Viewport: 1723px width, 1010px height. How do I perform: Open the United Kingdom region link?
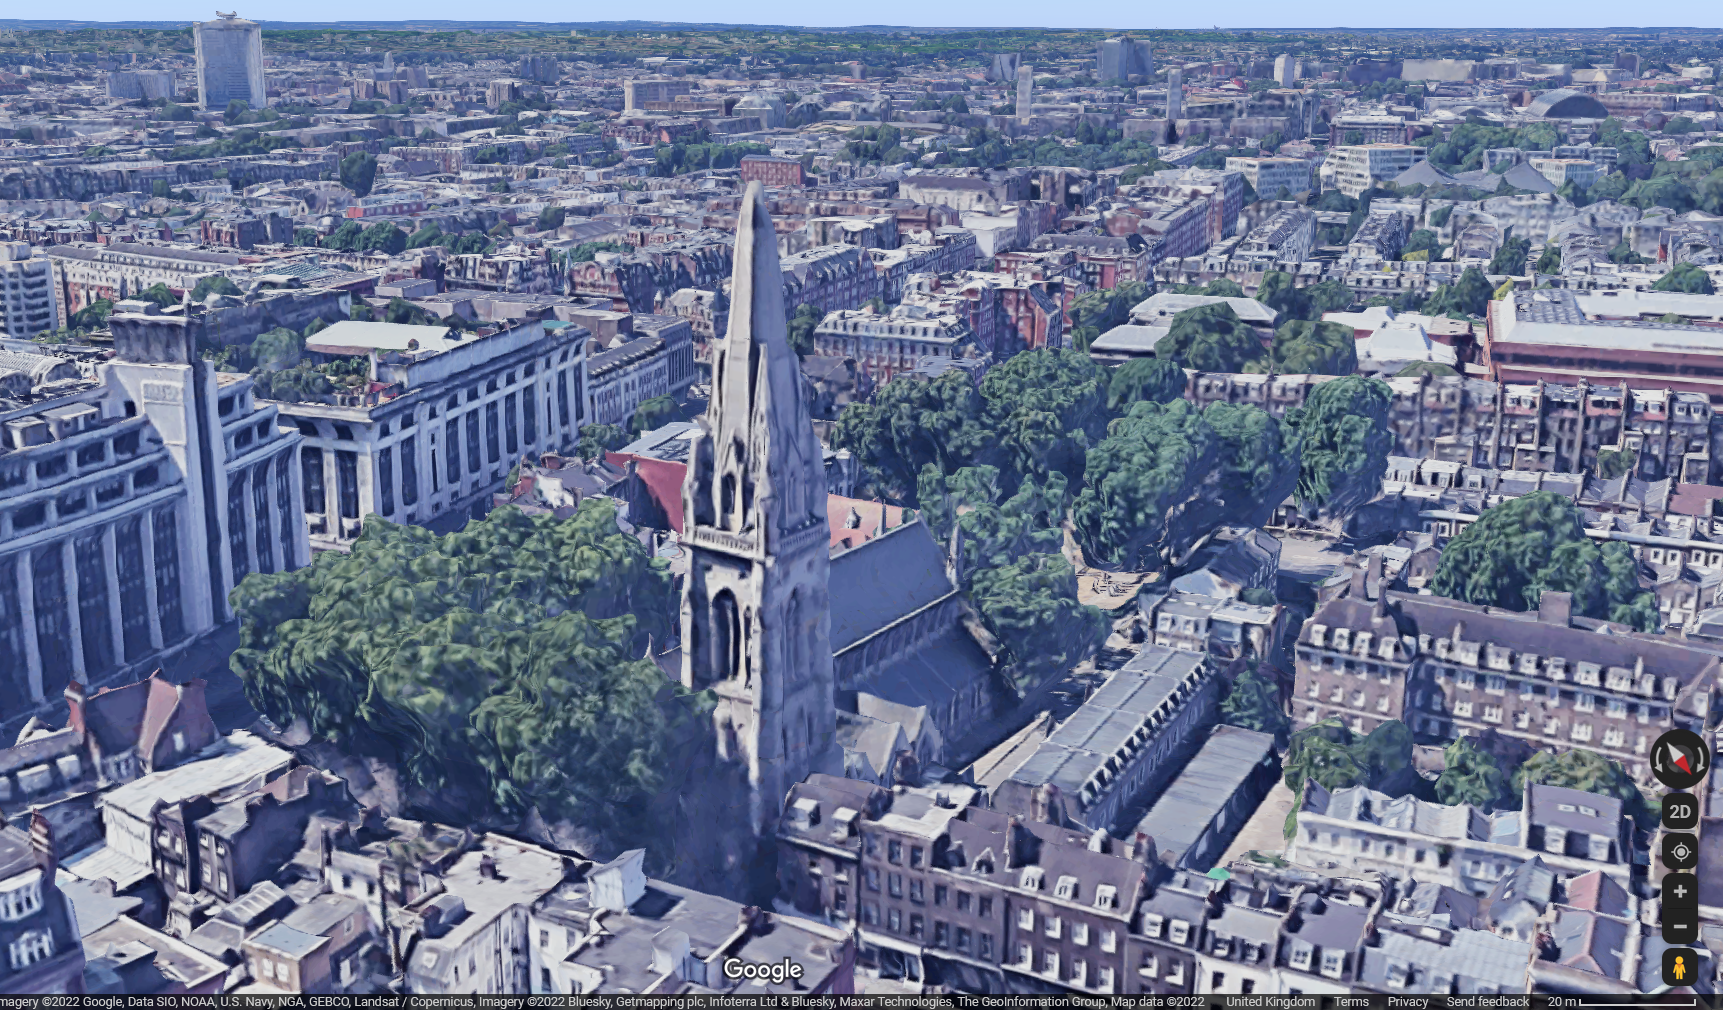(1270, 1002)
